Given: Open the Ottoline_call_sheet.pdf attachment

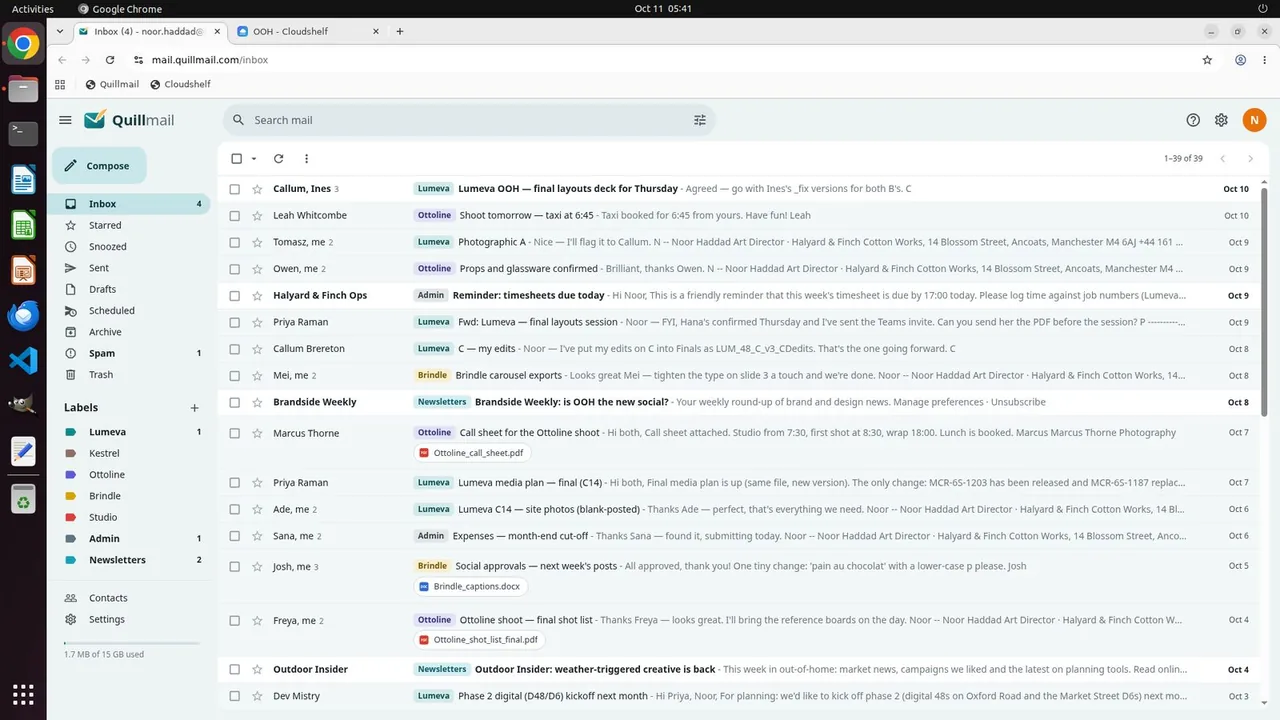Looking at the screenshot, I should (472, 453).
